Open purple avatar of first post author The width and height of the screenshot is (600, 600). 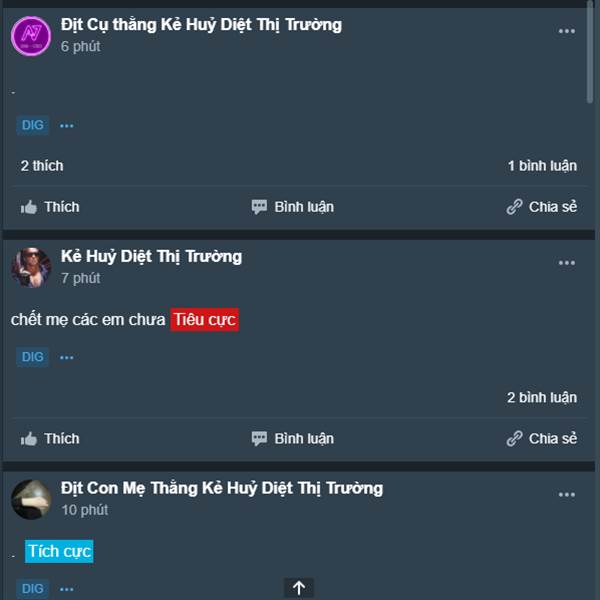(31, 36)
